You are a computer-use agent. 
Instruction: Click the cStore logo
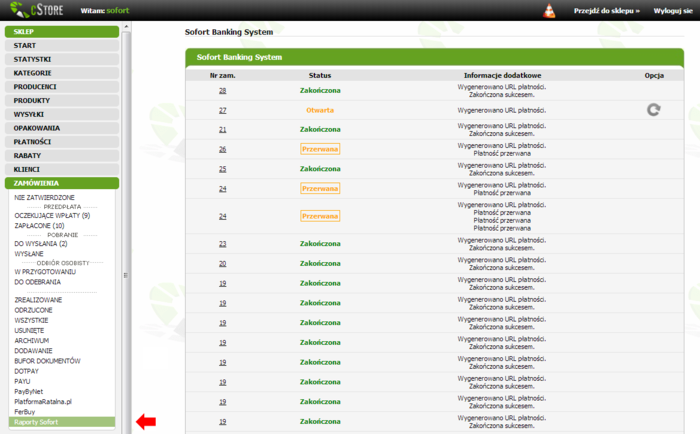point(37,10)
